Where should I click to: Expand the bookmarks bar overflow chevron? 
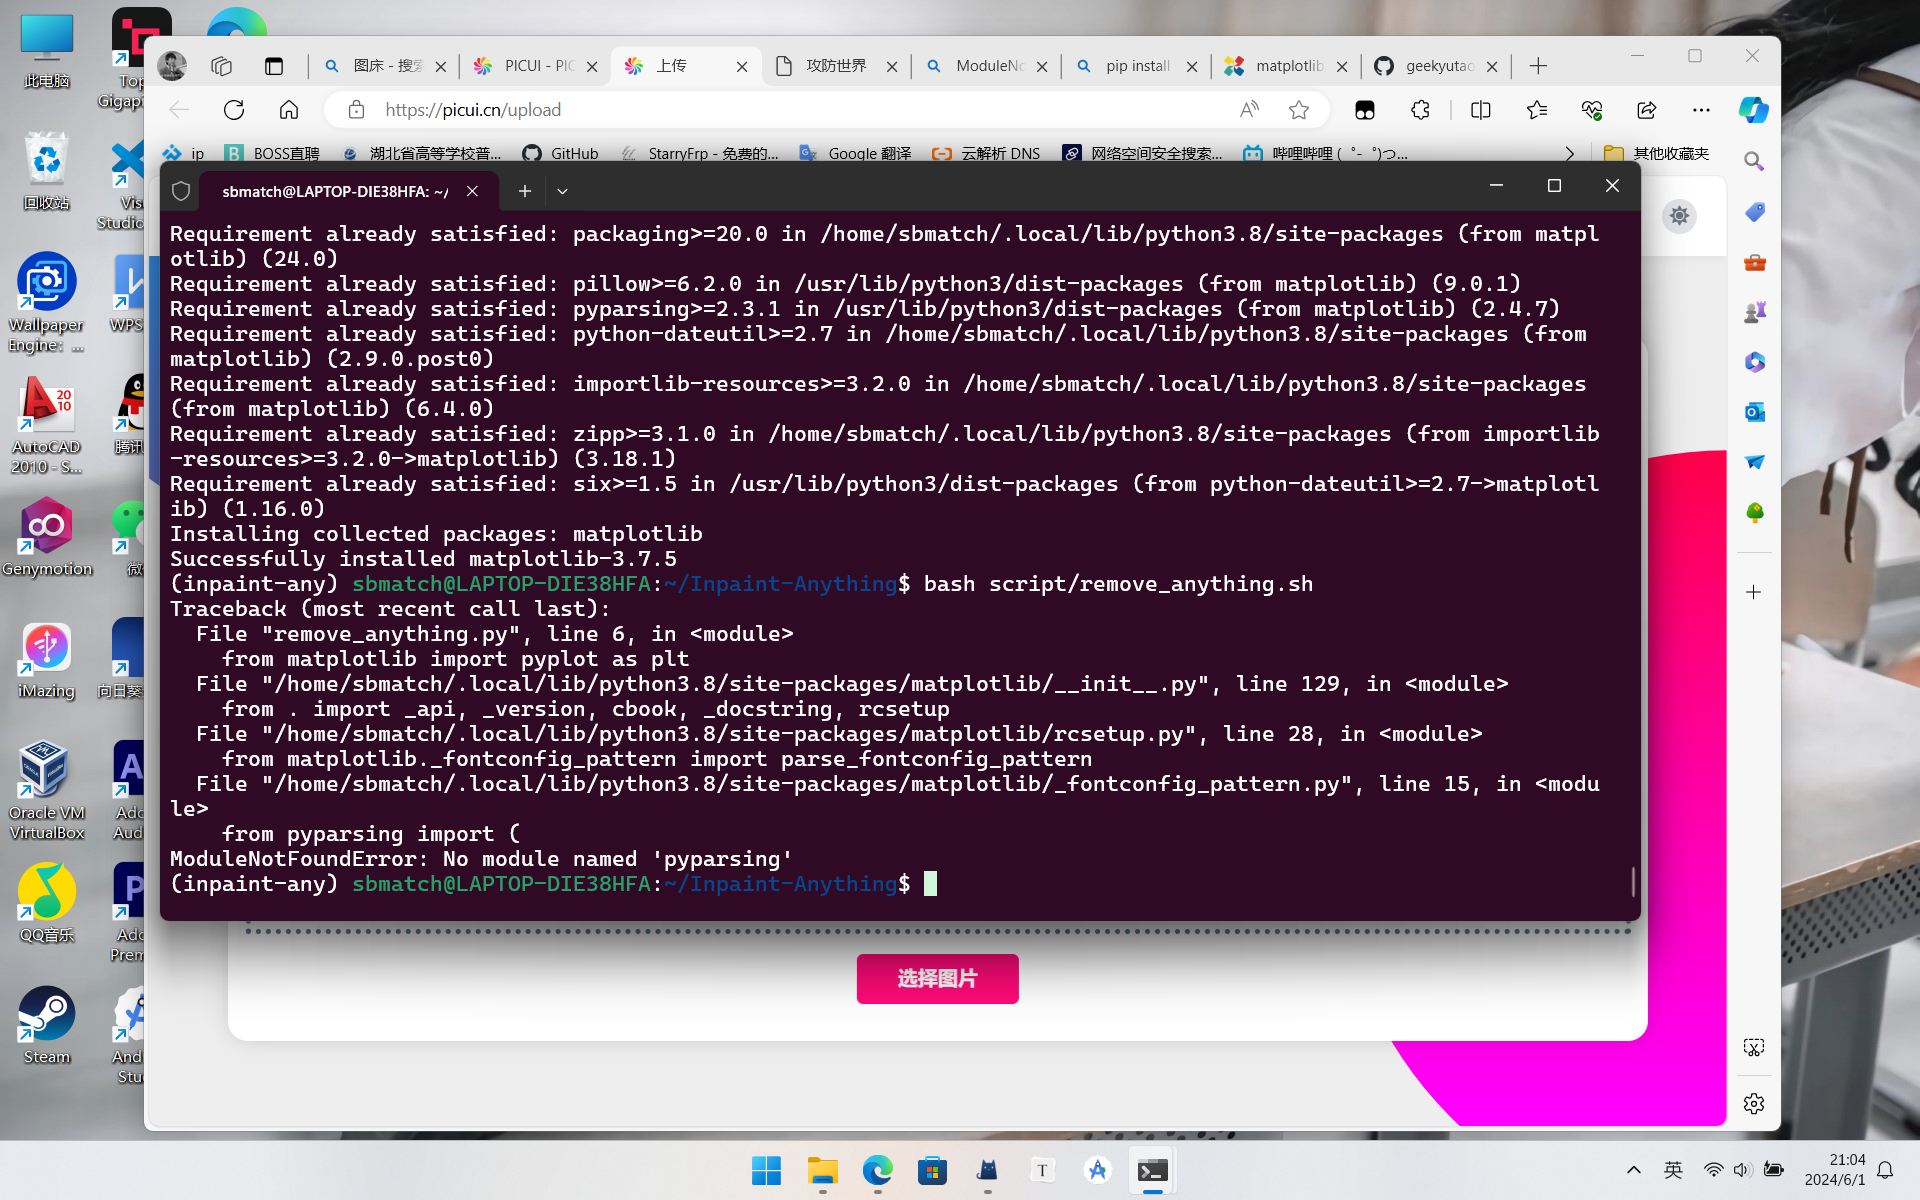coord(1569,153)
